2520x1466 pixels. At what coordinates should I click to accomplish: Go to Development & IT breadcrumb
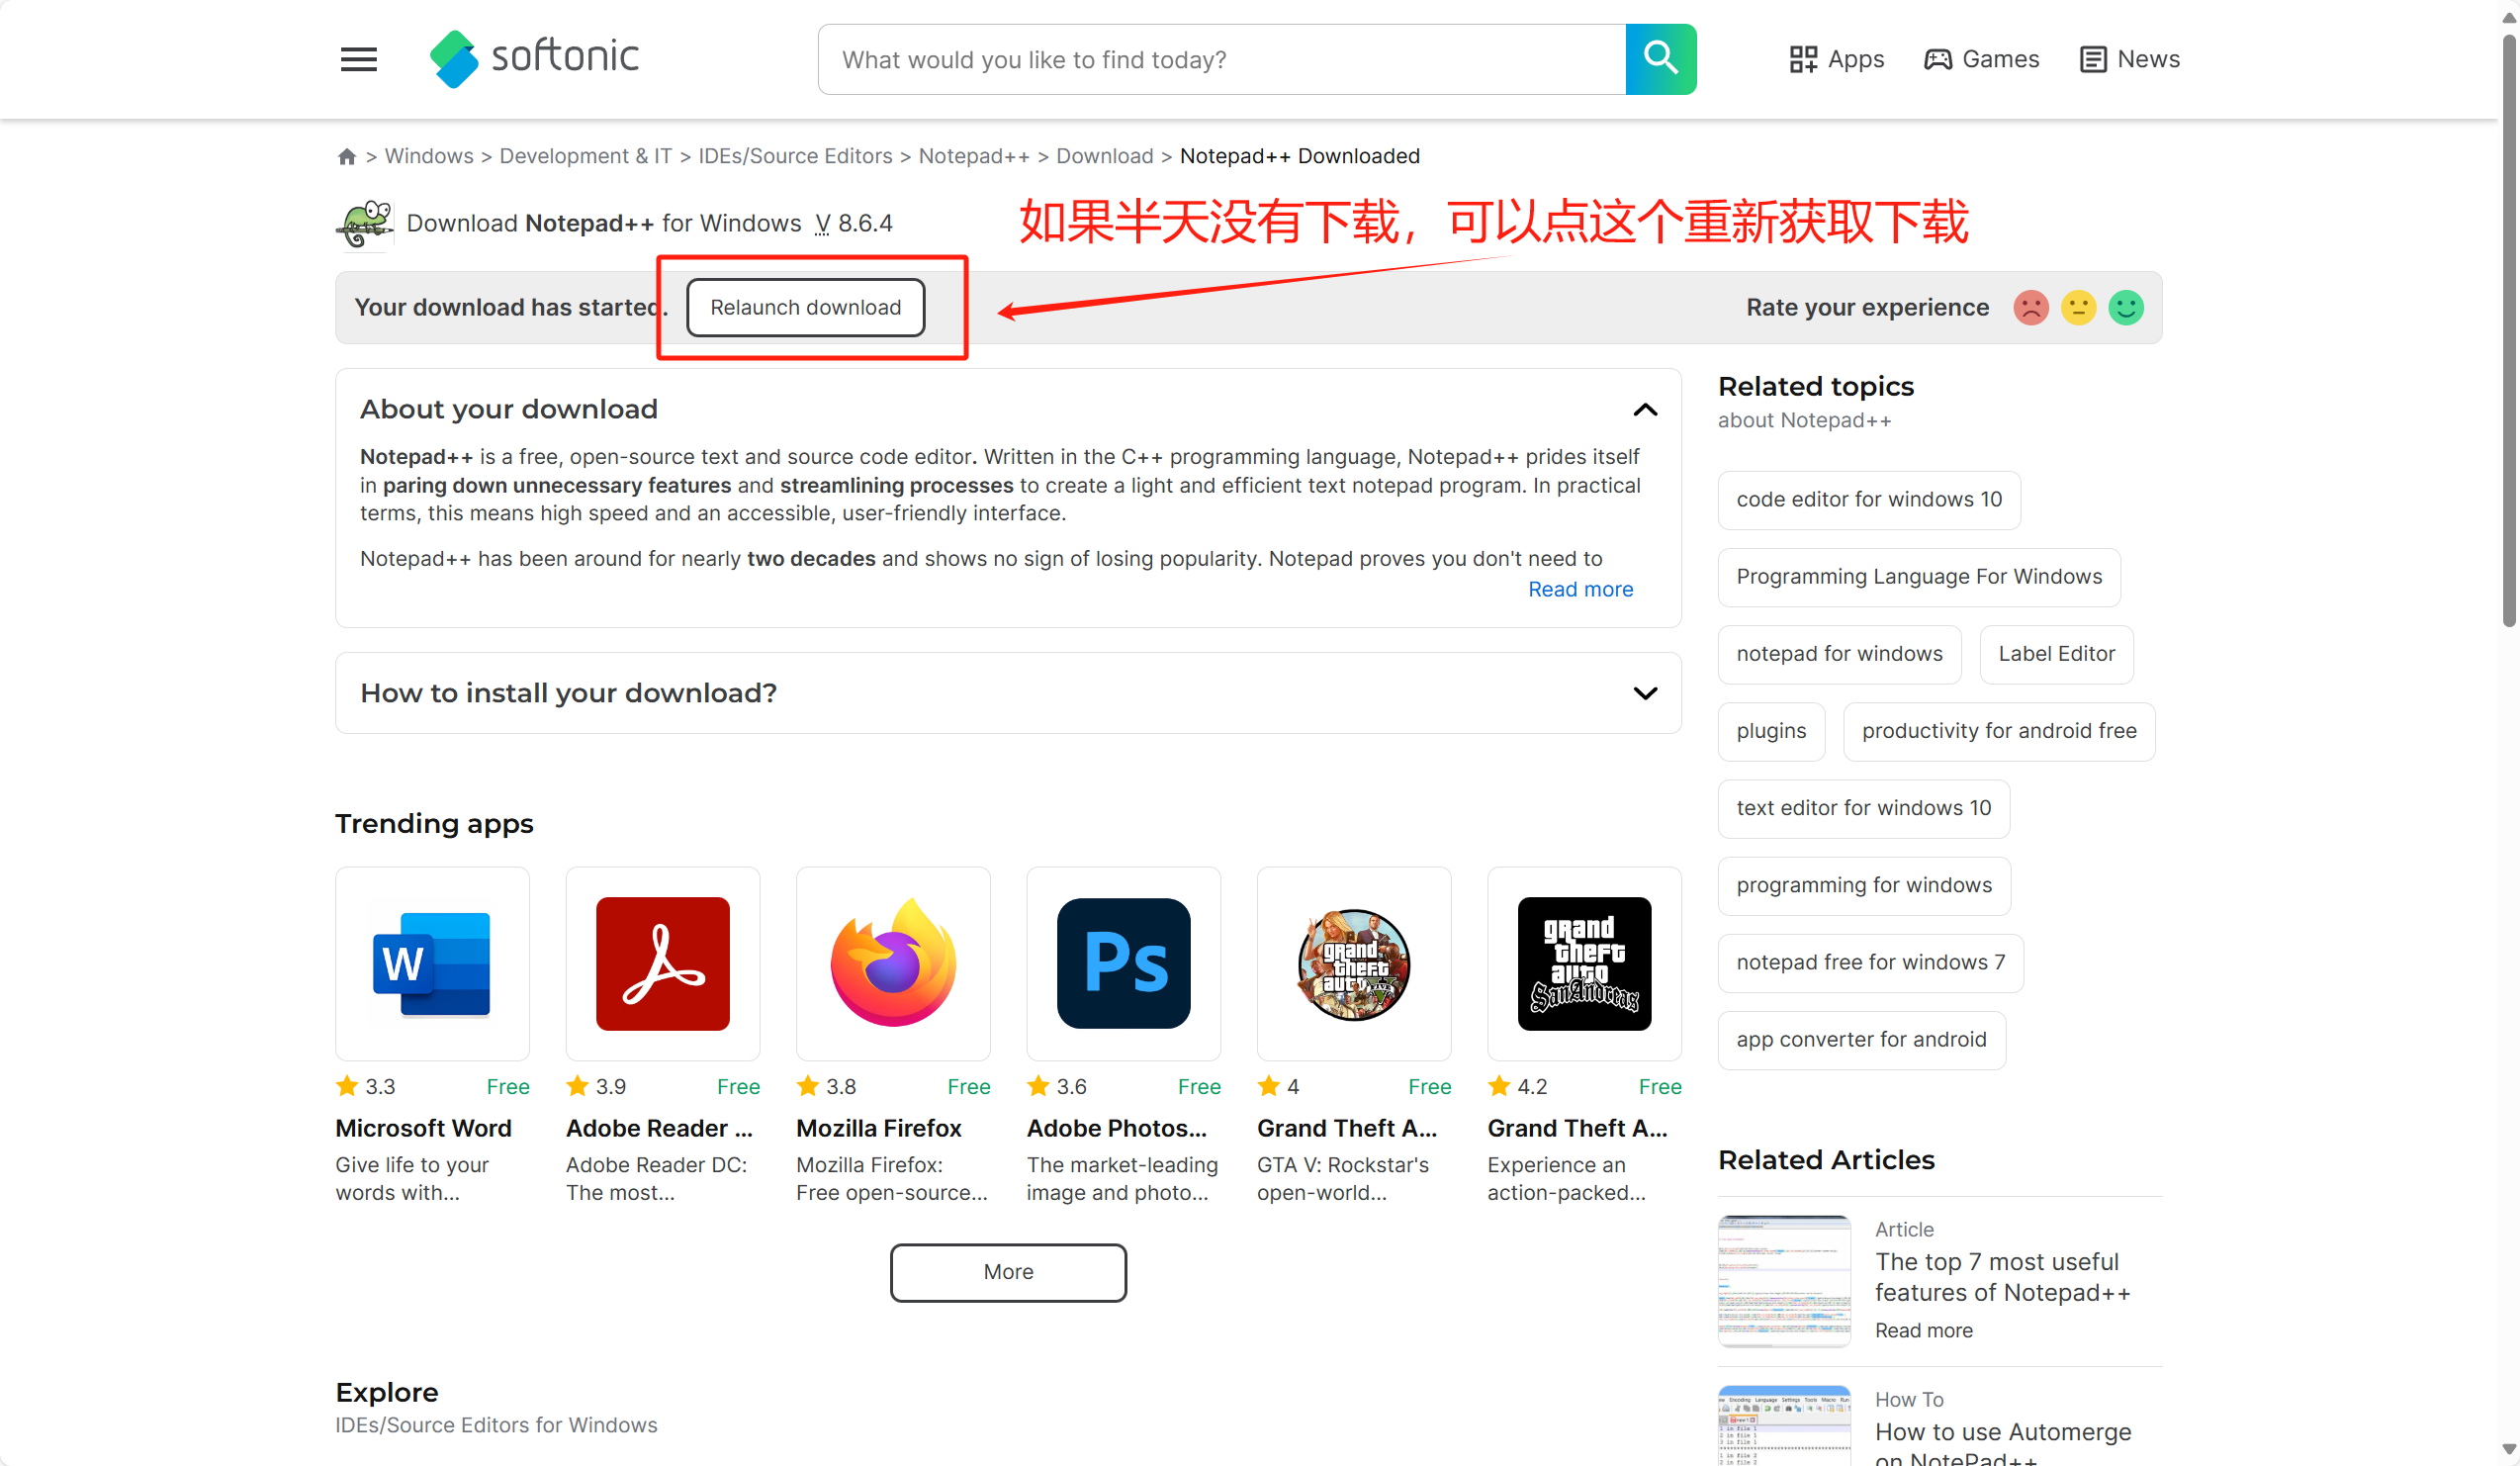point(585,156)
